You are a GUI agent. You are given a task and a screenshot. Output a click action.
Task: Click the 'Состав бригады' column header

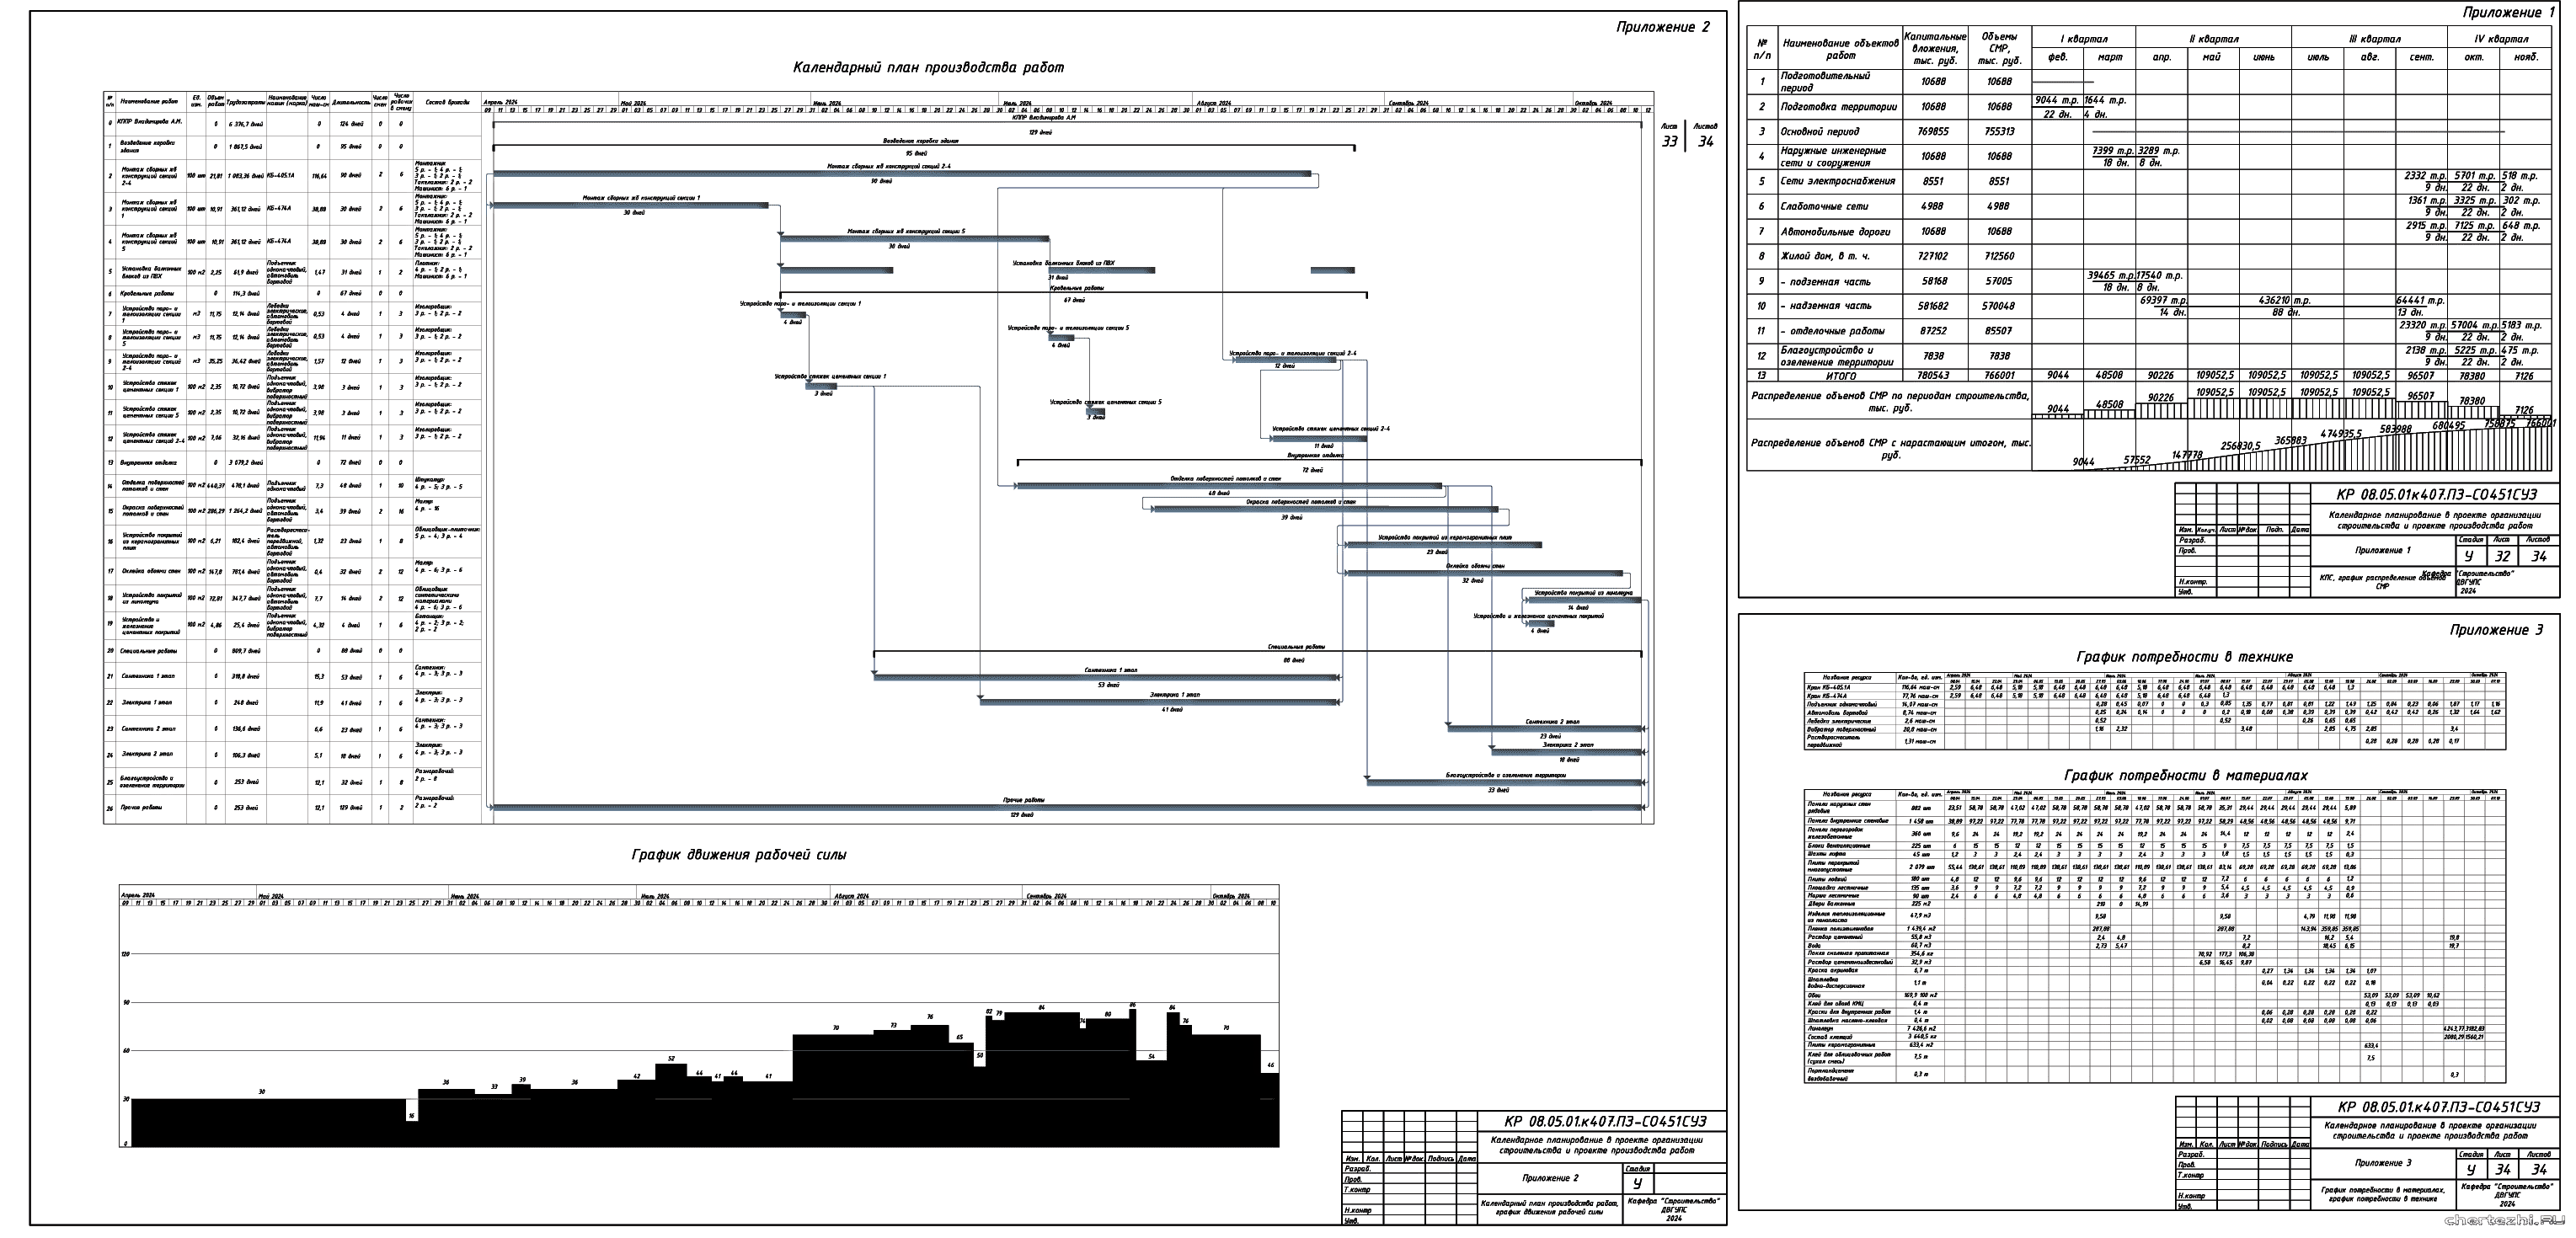447,102
